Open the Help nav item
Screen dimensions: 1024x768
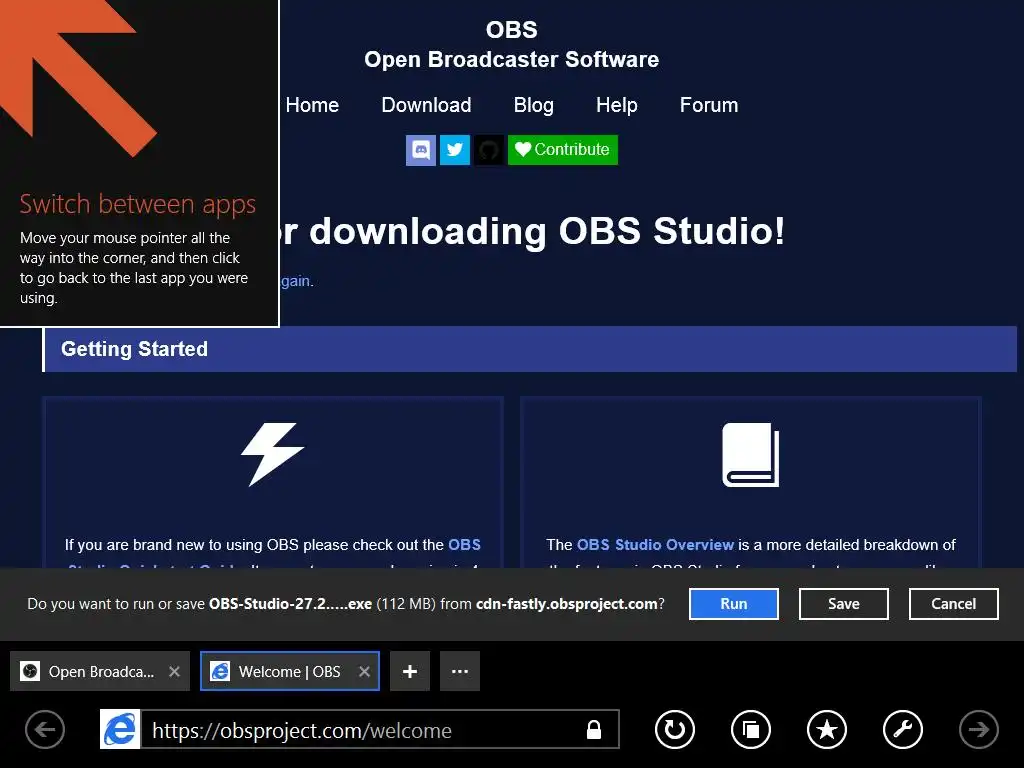[616, 105]
